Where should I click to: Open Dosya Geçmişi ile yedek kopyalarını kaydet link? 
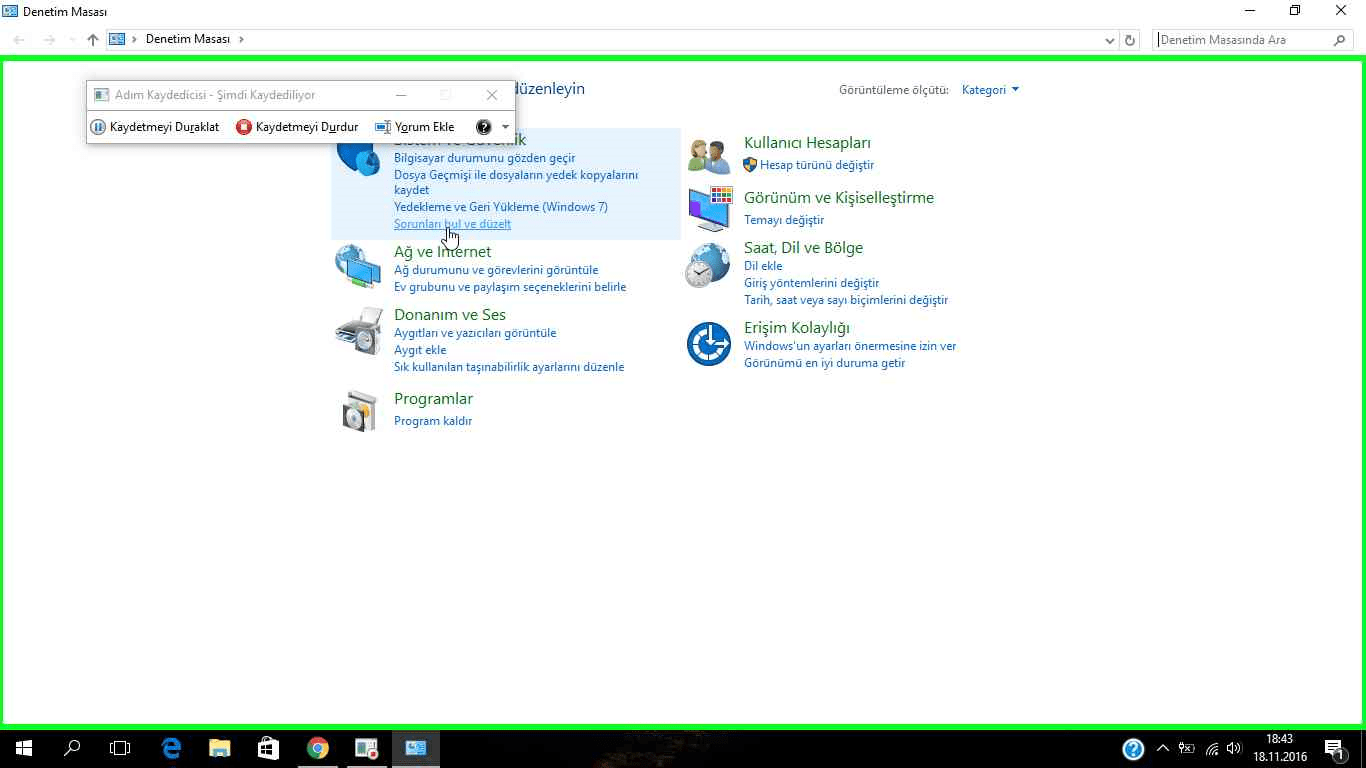click(x=516, y=182)
